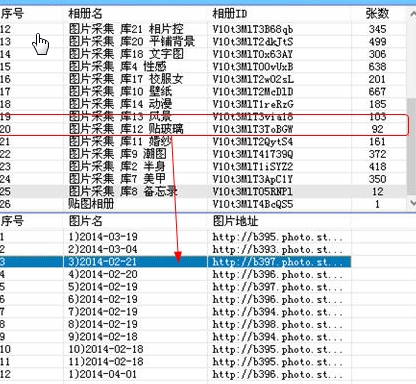This screenshot has height=384, width=416.
Task: Select image 1)2014-04-01
Action: pyautogui.click(x=103, y=374)
